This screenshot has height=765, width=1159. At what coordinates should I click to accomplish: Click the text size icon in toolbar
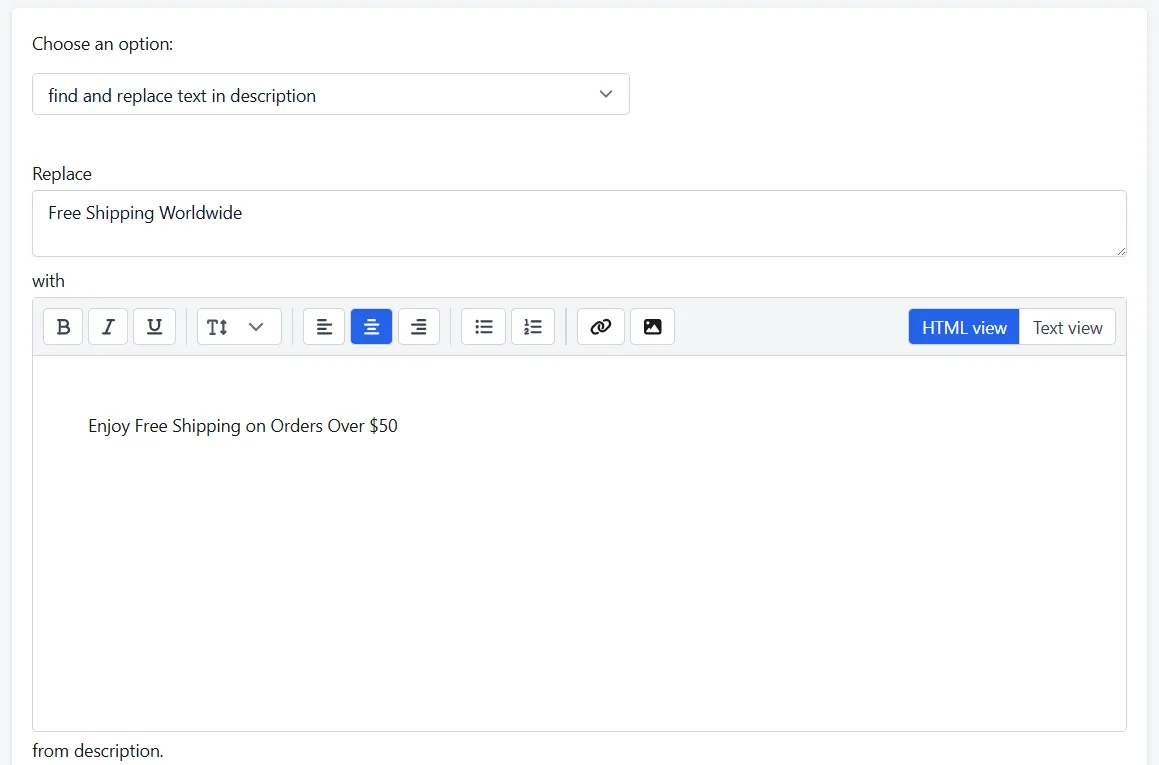pos(217,327)
